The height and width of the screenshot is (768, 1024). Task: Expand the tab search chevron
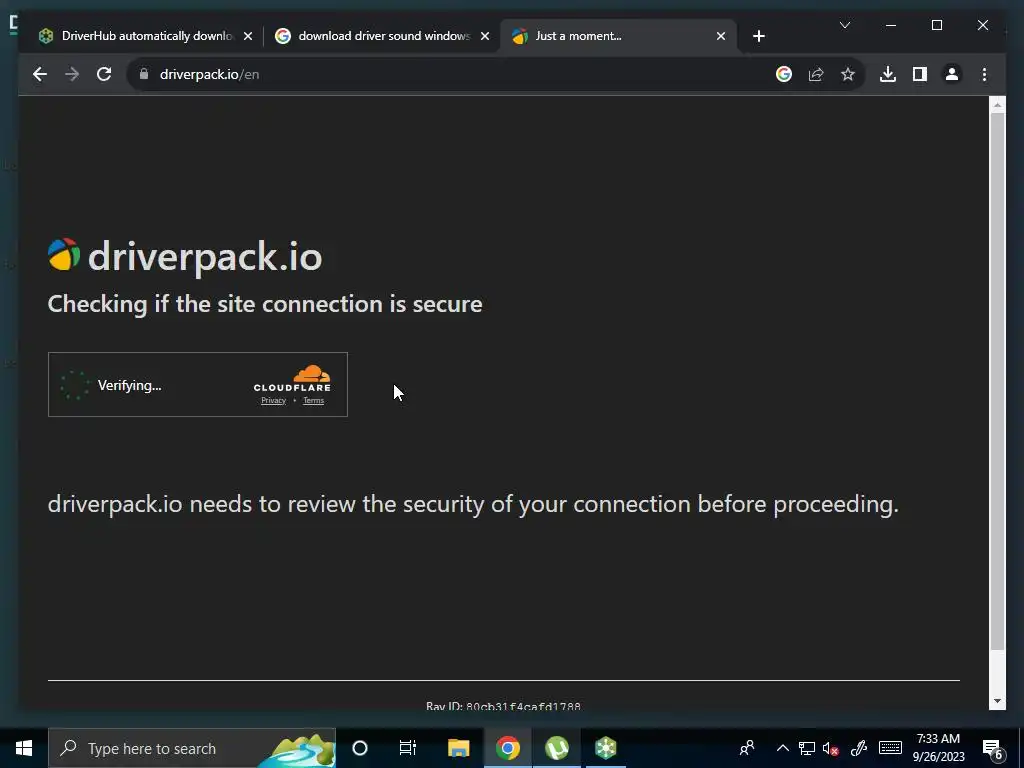[x=844, y=25]
